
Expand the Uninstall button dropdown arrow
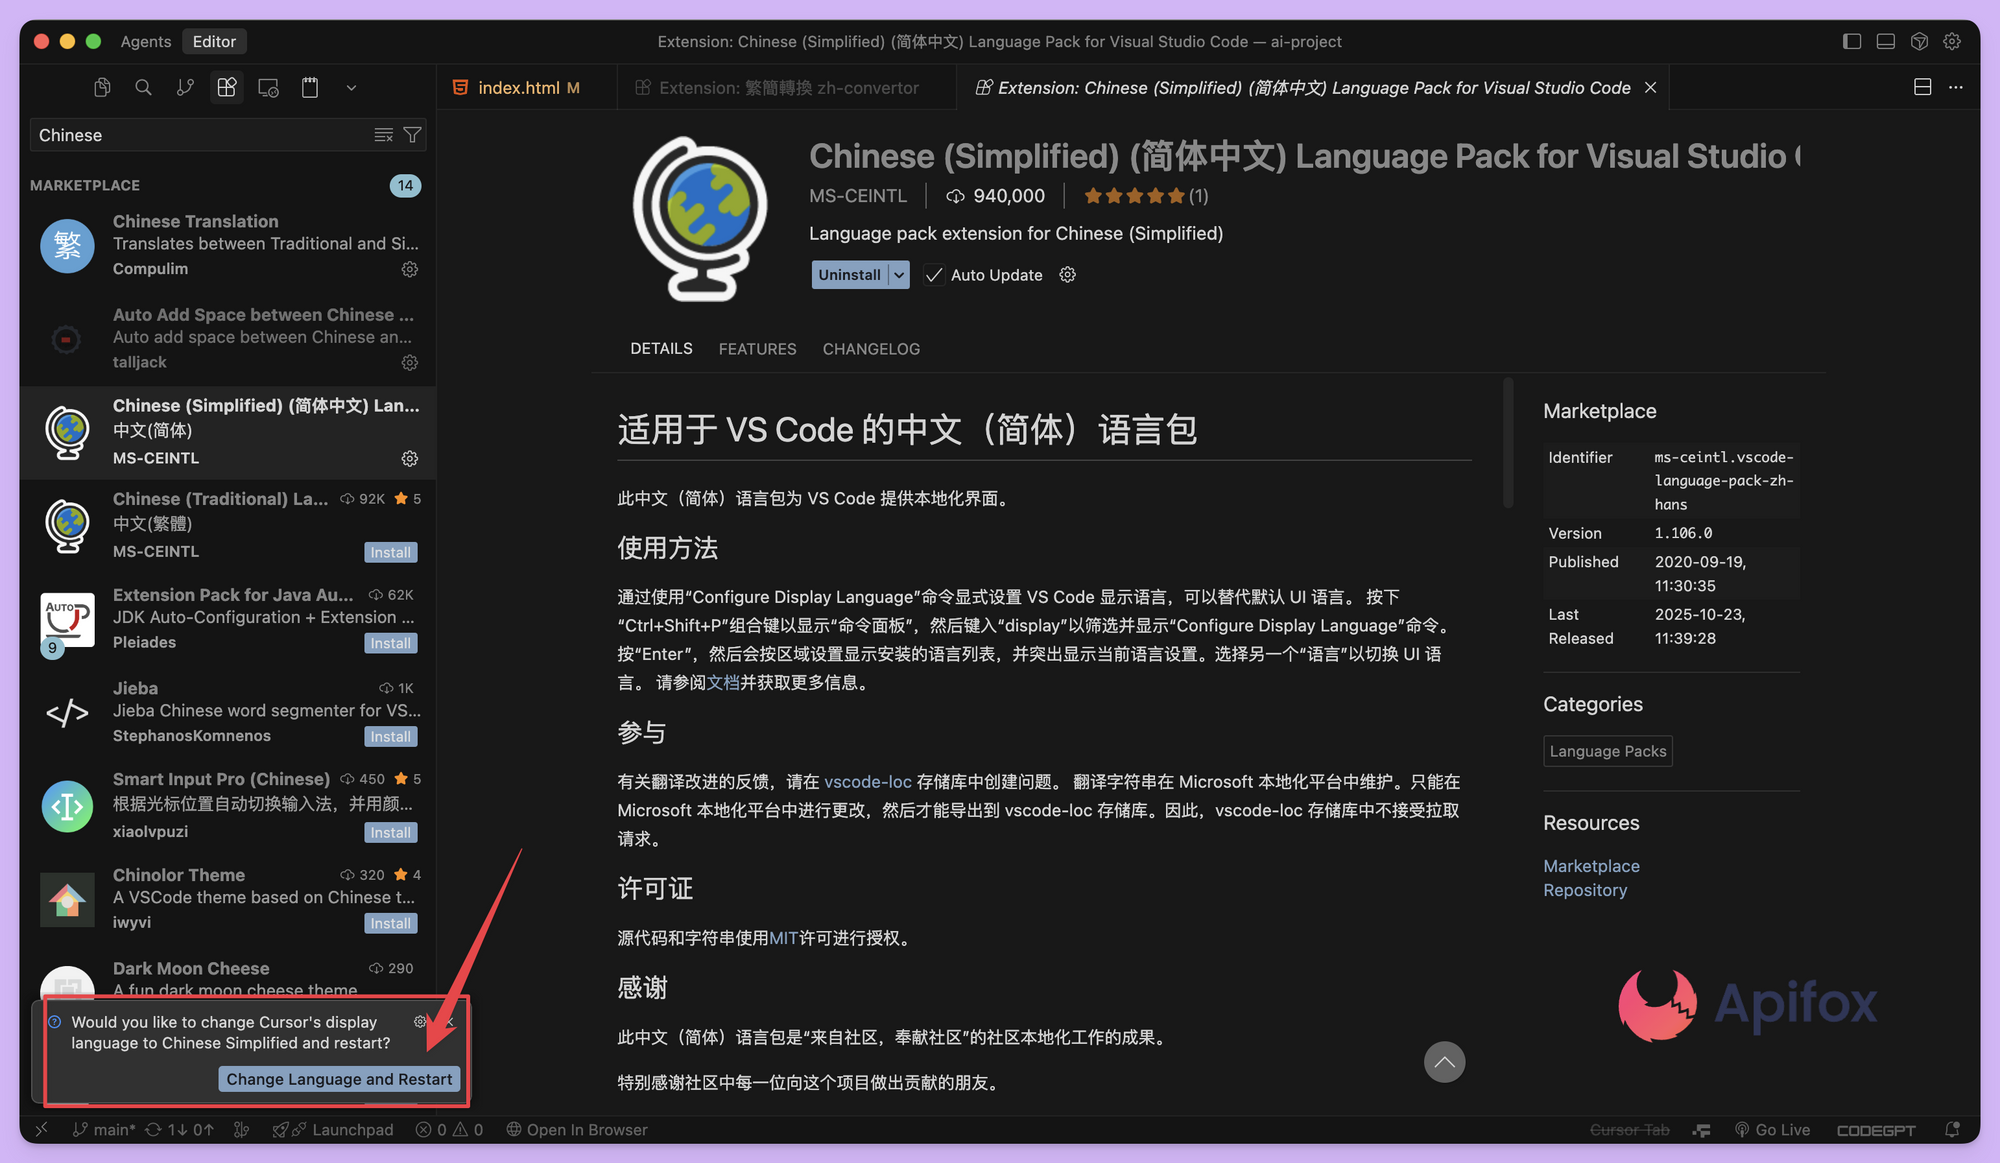[x=899, y=275]
